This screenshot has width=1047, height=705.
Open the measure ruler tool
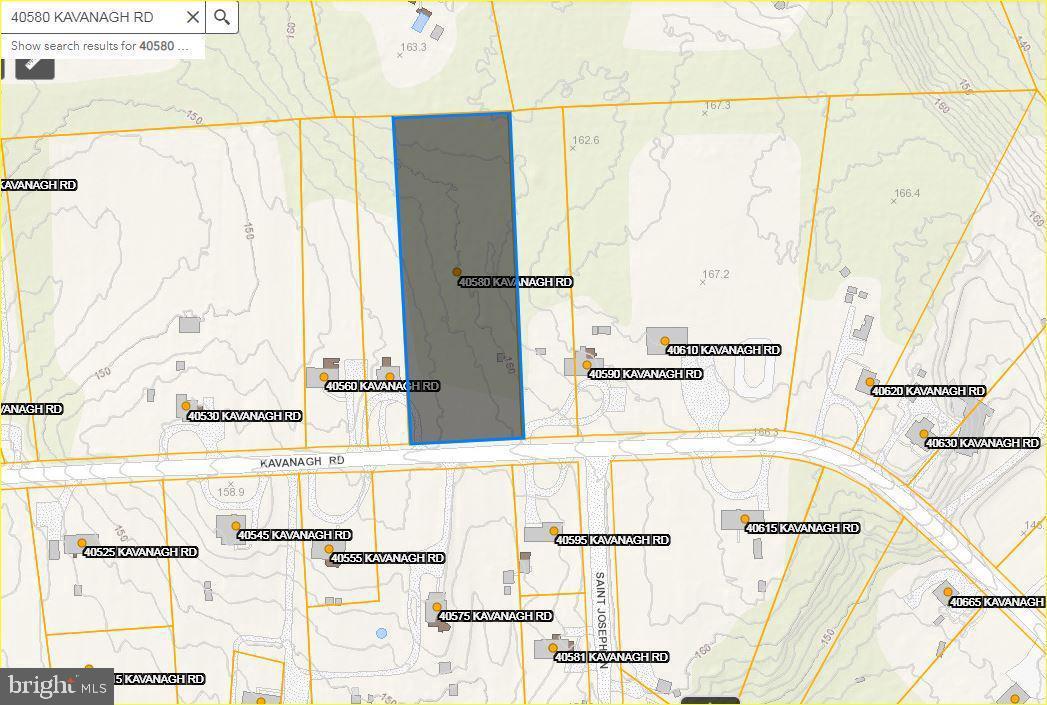point(34,64)
